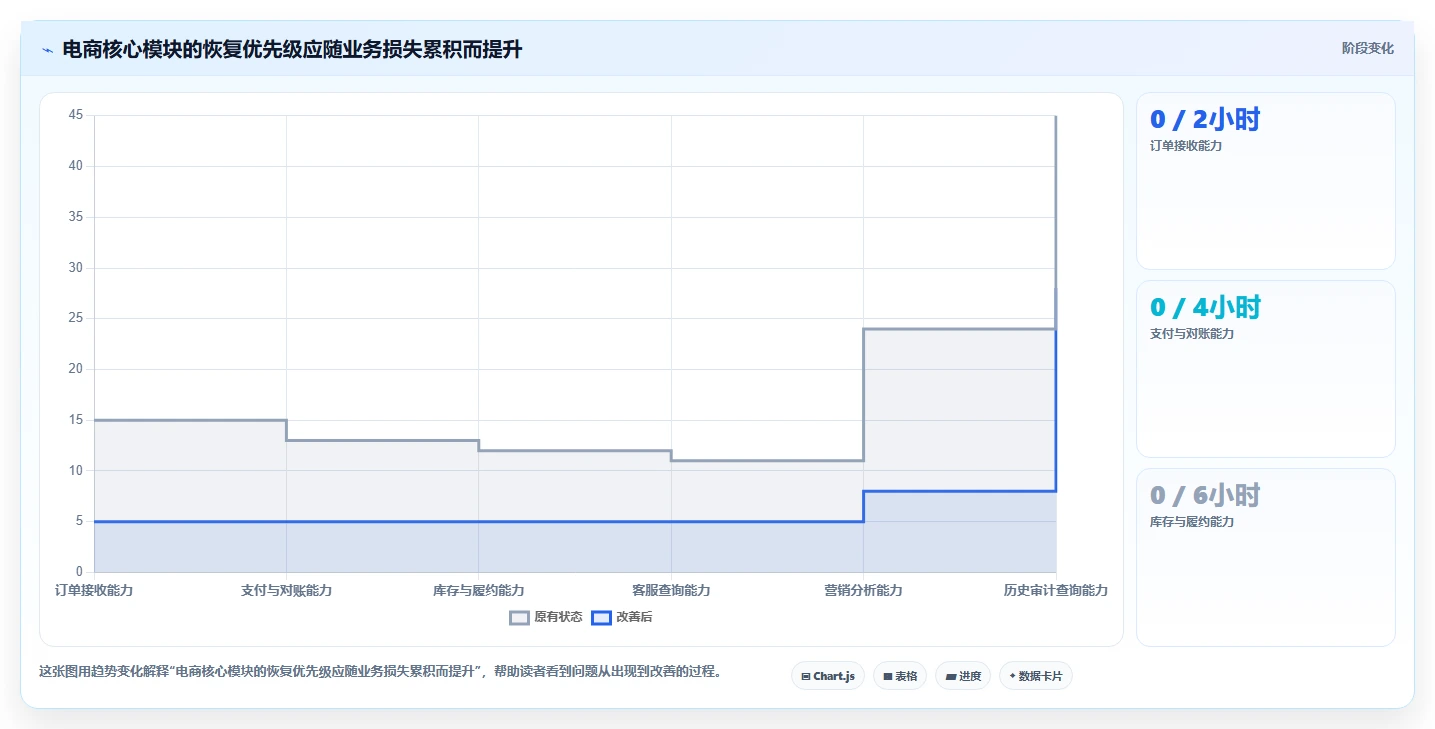Click the lightning icon beside the title
Image resolution: width=1435 pixels, height=729 pixels.
[47, 49]
